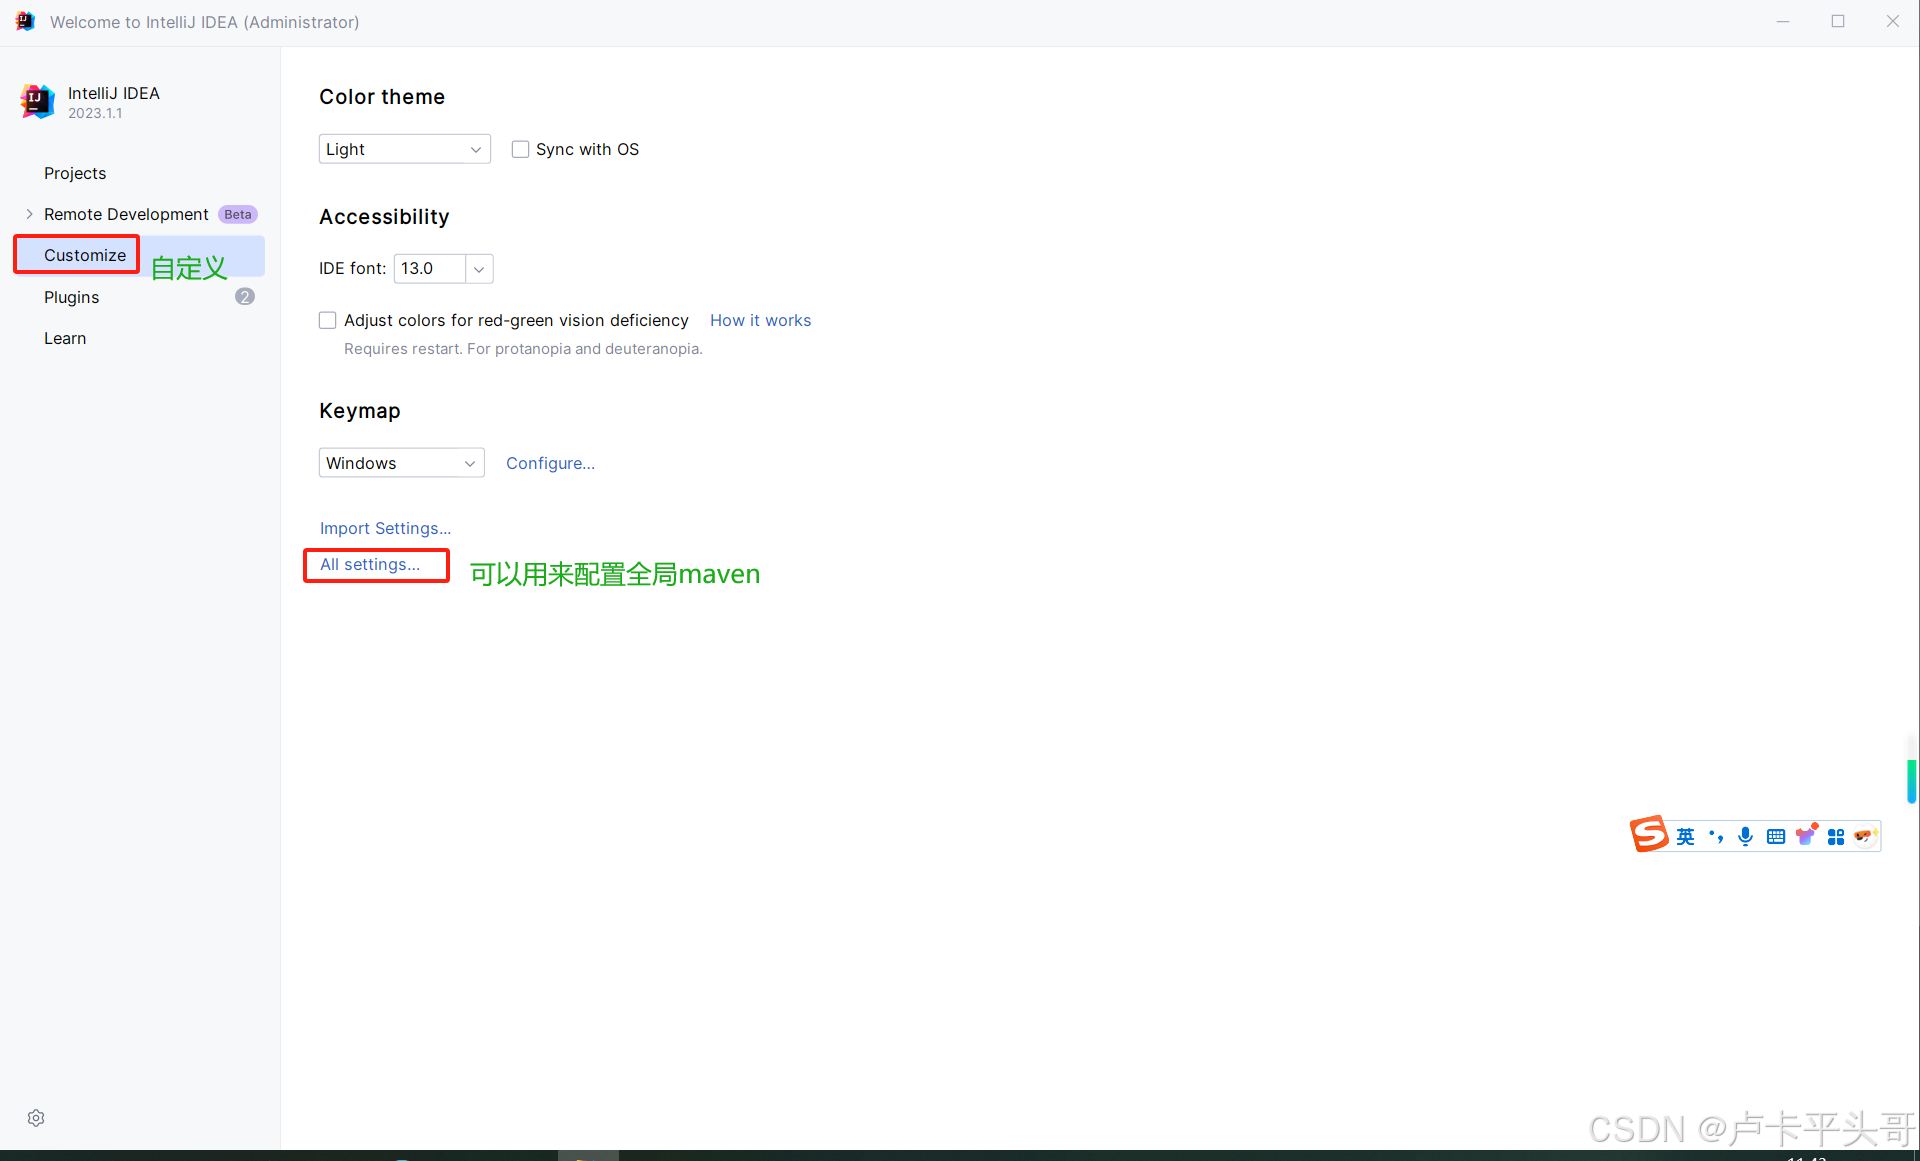Open the settings gear icon in the sidebar

[36, 1118]
